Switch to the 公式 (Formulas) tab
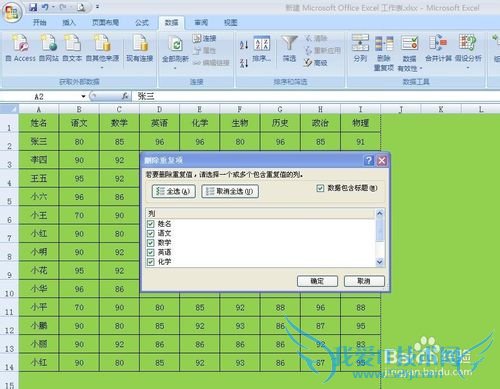 point(142,22)
